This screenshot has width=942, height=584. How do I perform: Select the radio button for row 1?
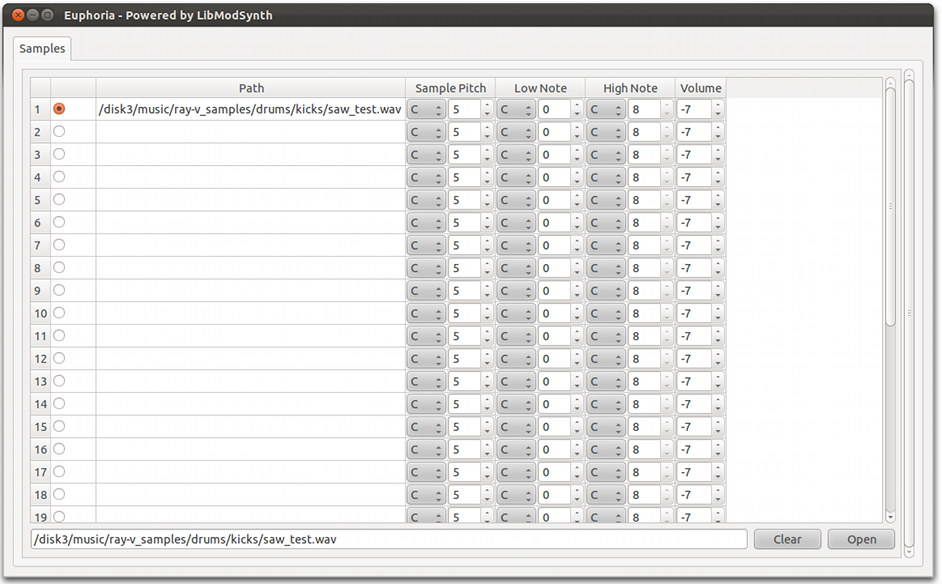click(x=59, y=109)
